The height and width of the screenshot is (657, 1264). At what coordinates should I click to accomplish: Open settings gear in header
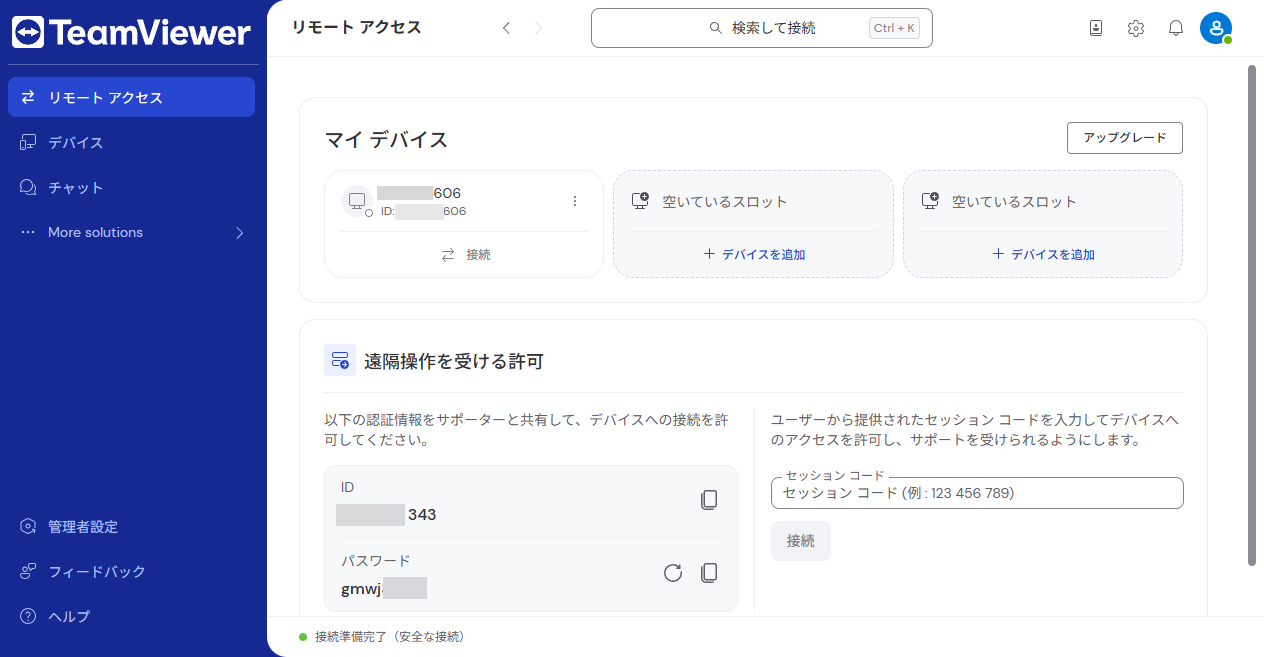(1135, 28)
